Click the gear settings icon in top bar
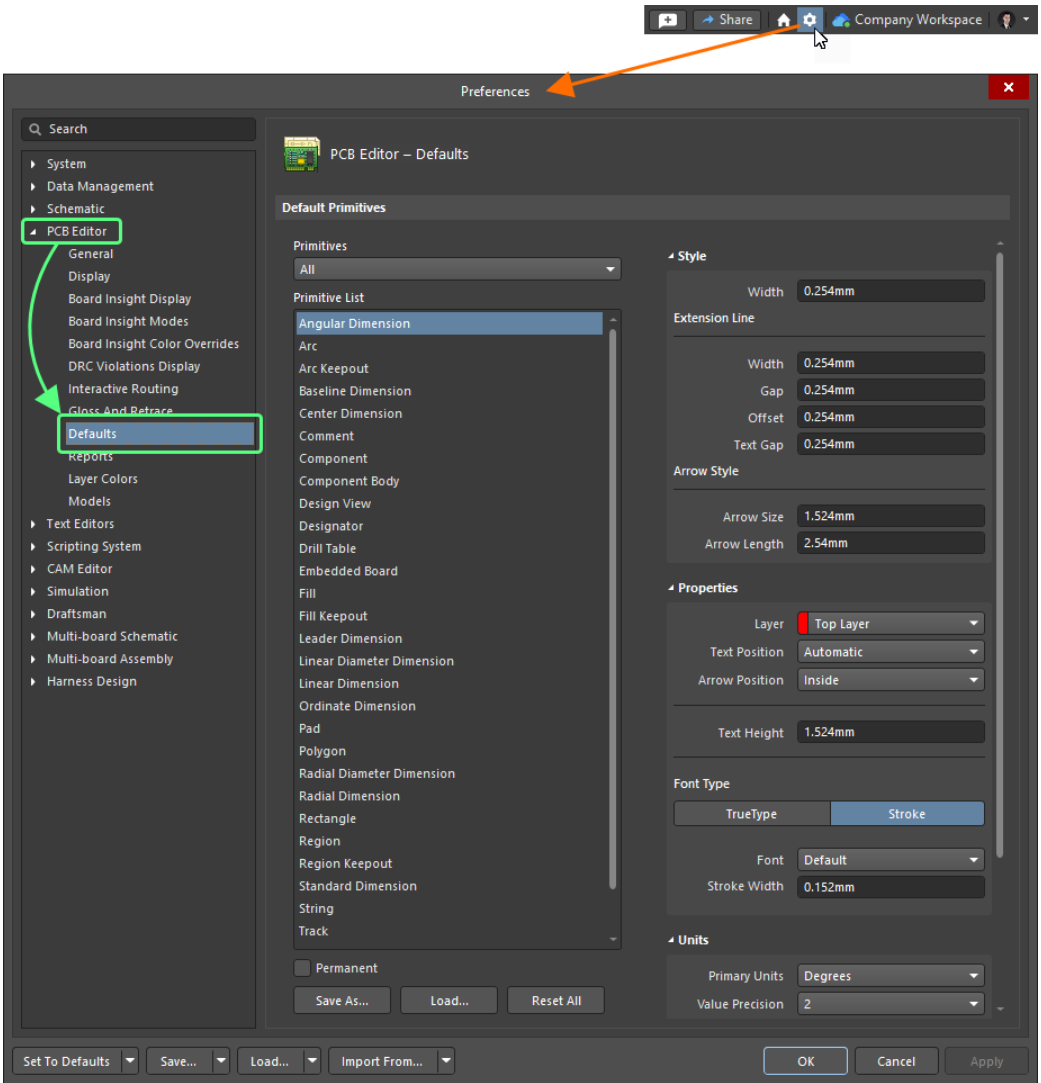The width and height of the screenshot is (1041, 1083). click(x=810, y=20)
